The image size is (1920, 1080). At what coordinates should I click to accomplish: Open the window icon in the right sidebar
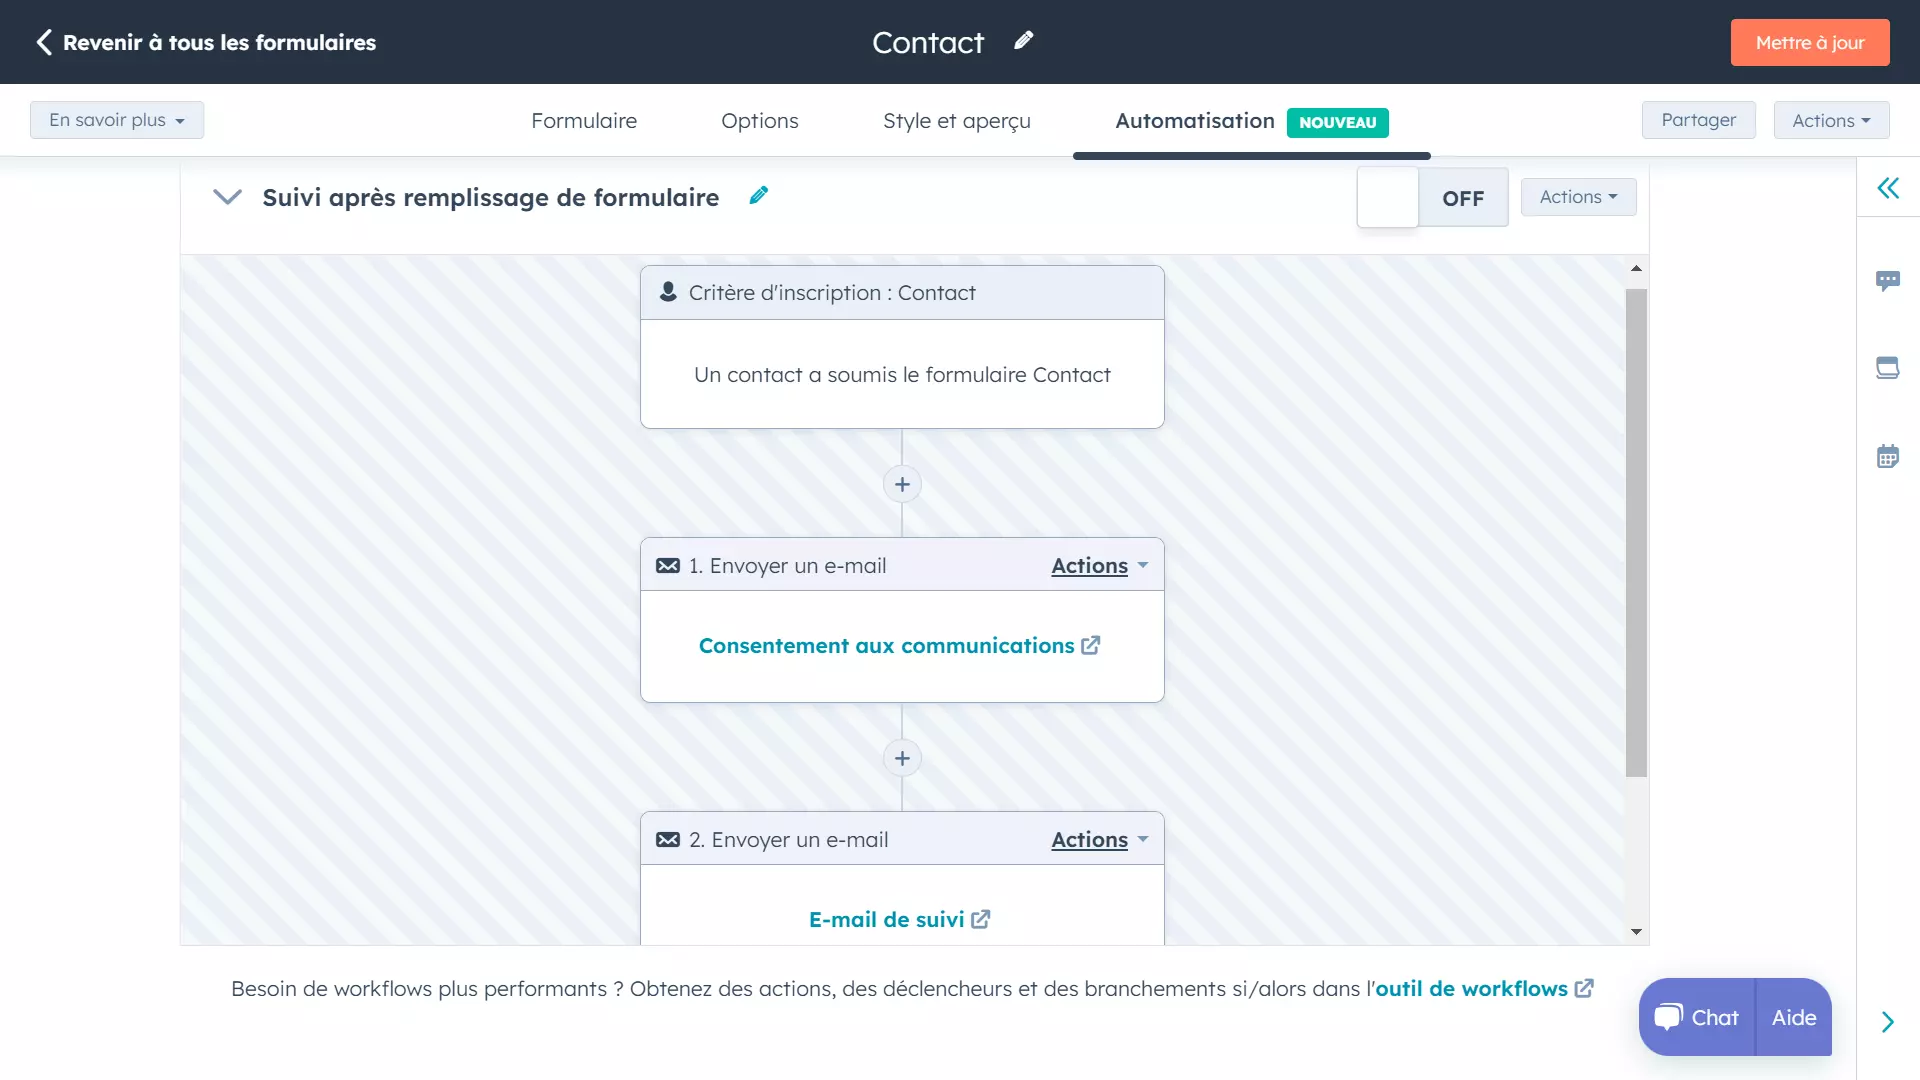tap(1887, 368)
